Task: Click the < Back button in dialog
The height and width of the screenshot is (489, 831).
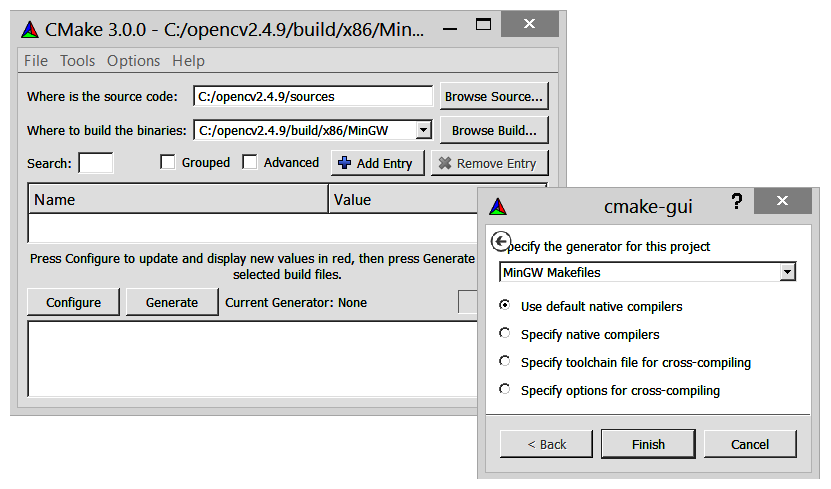Action: tap(546, 444)
